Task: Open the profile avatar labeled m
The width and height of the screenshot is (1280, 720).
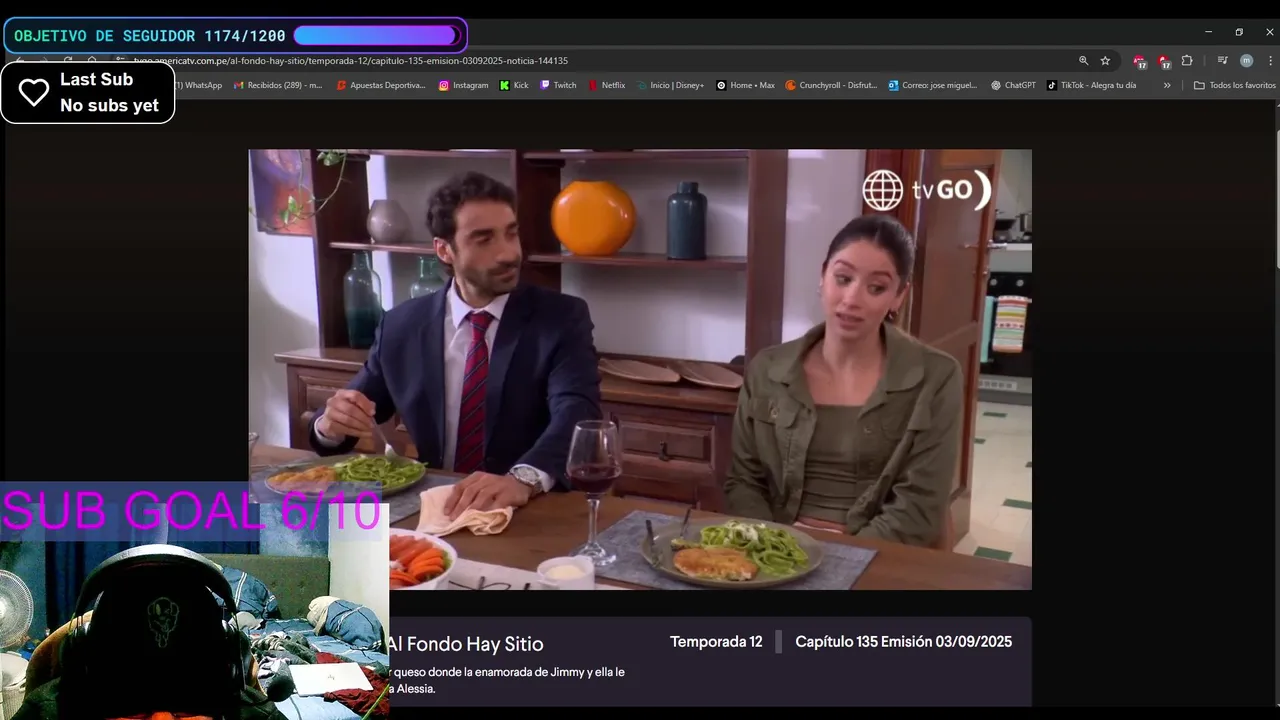Action: [x=1246, y=61]
